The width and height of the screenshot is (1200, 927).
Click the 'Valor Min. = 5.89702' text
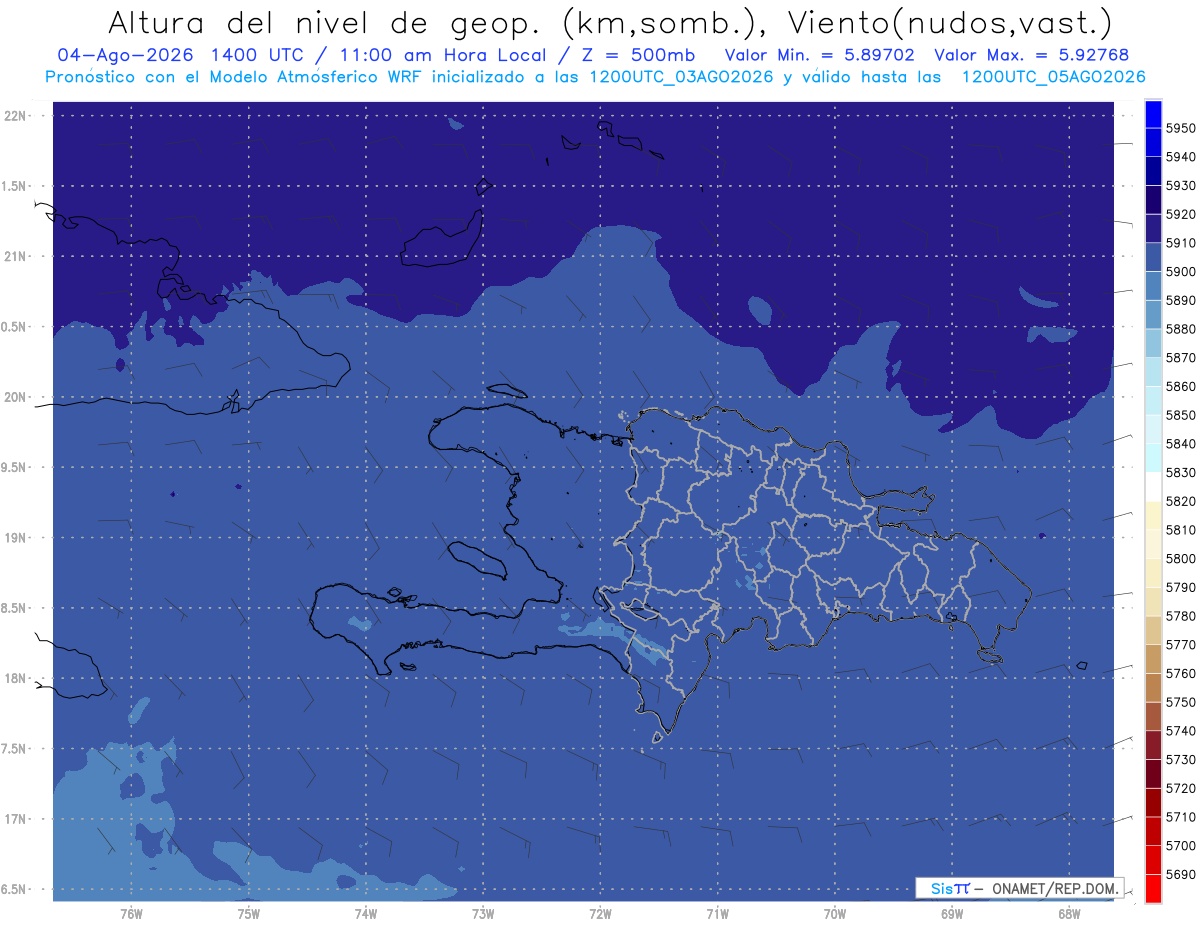pos(819,55)
